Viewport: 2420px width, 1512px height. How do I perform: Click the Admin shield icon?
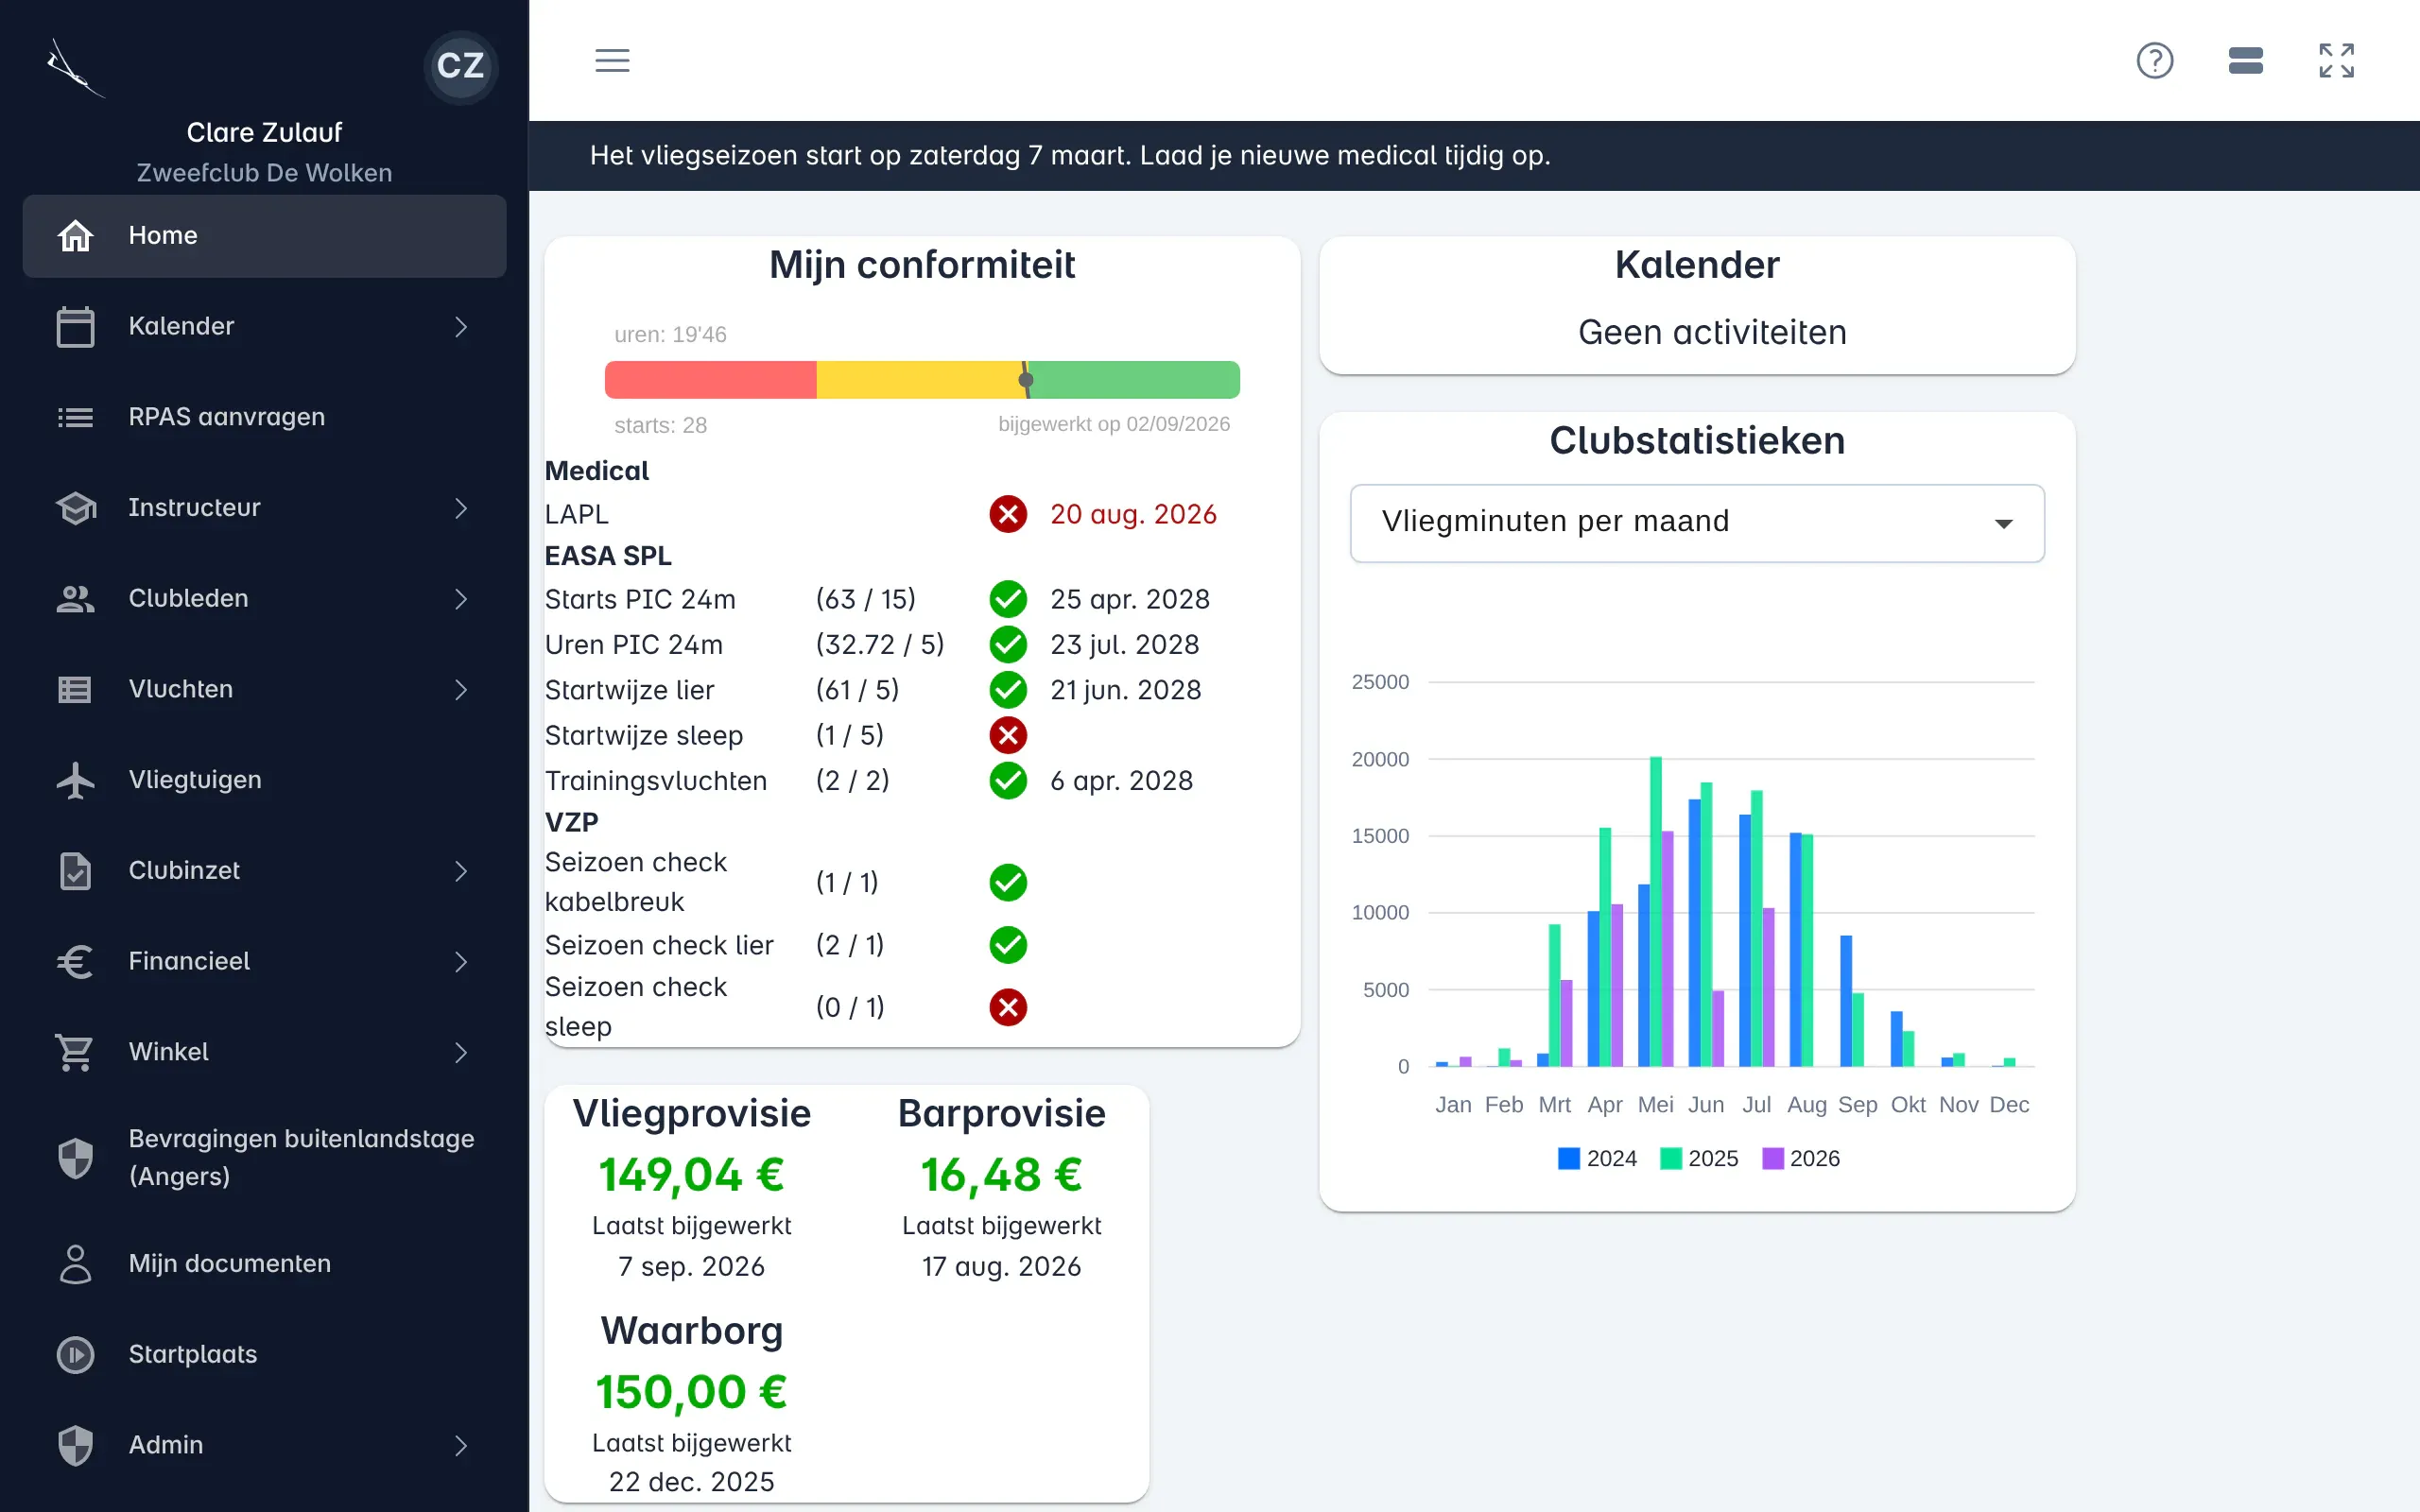(x=75, y=1445)
